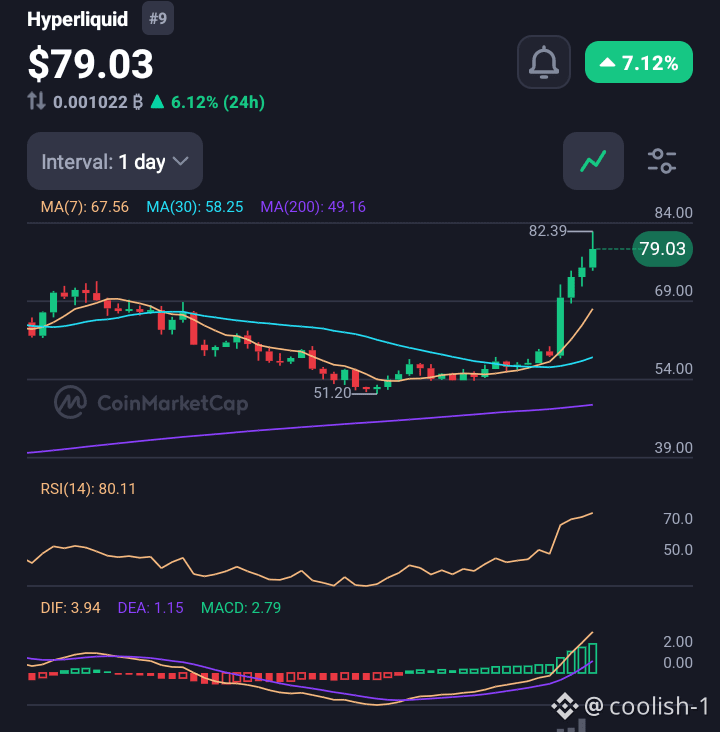This screenshot has height=732, width=720.
Task: Click the 70.0 RSI axis label
Action: [678, 519]
